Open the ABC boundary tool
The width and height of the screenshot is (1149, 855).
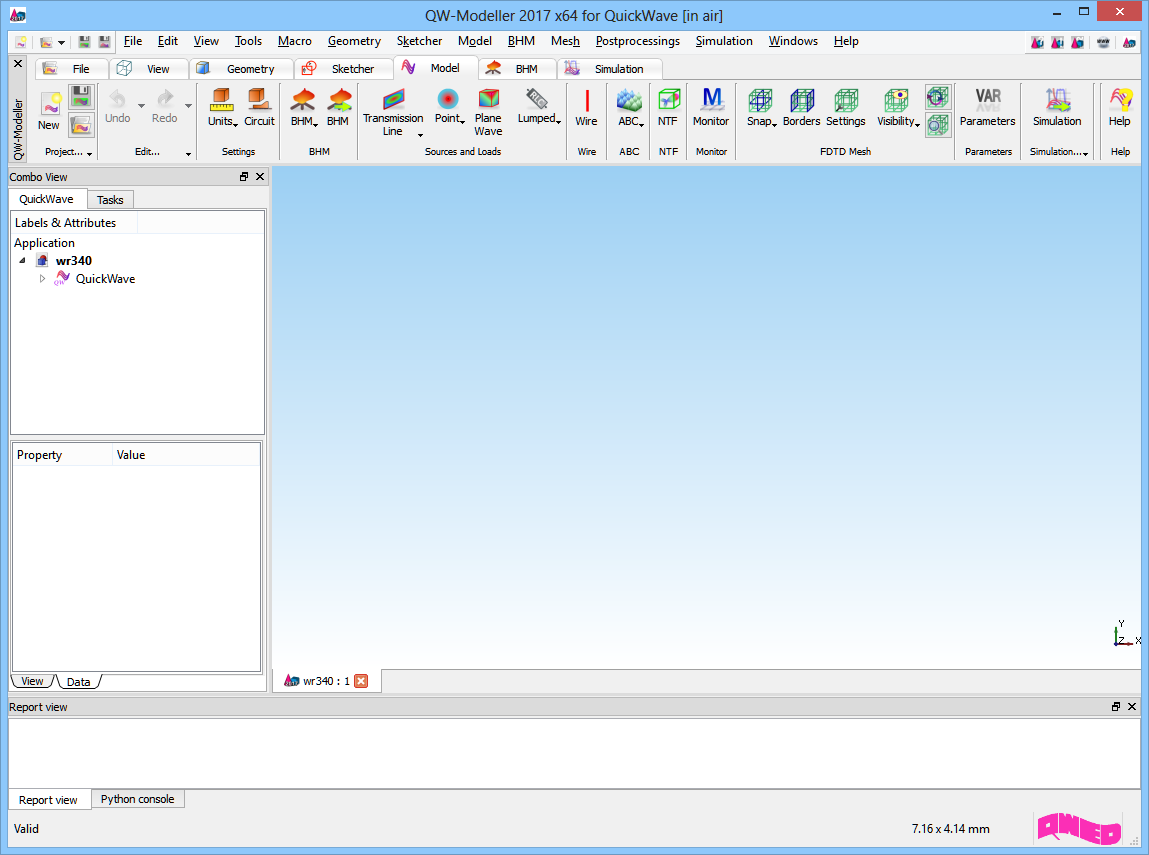[630, 107]
